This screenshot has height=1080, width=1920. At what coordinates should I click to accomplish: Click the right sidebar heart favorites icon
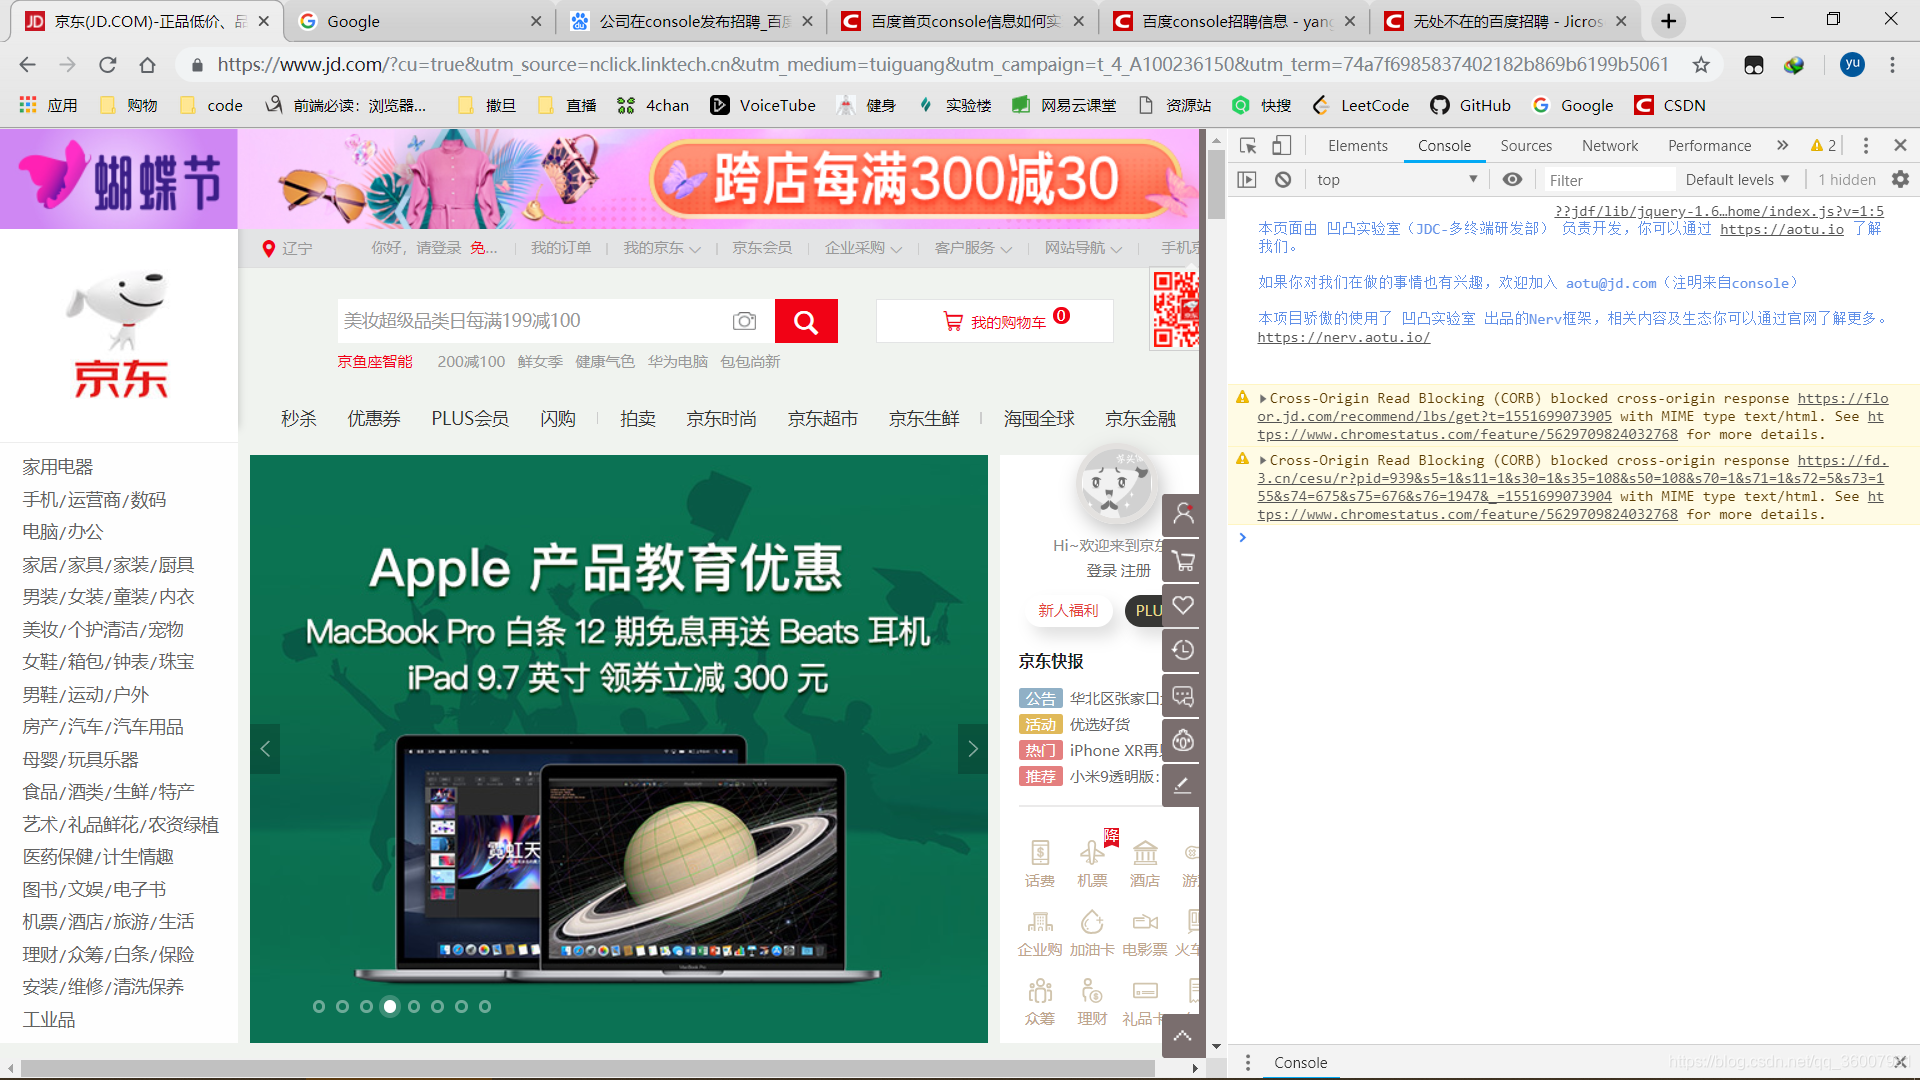pos(1183,606)
